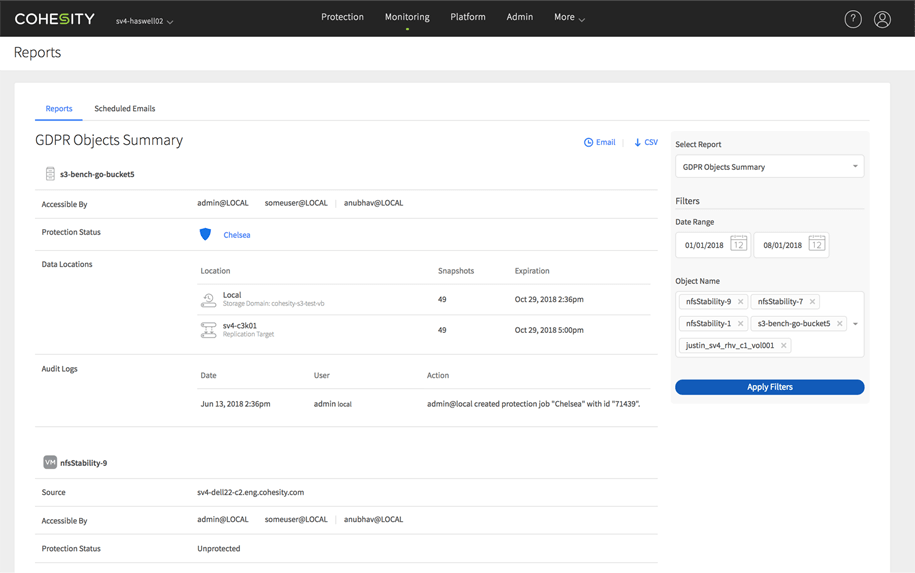The image size is (915, 573).
Task: Switch to the Reports tab
Action: [x=59, y=109]
